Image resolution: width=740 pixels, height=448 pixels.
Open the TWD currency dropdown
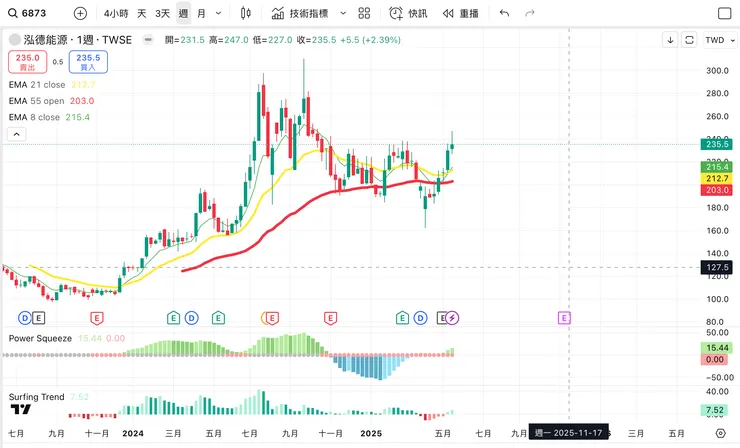tap(720, 40)
